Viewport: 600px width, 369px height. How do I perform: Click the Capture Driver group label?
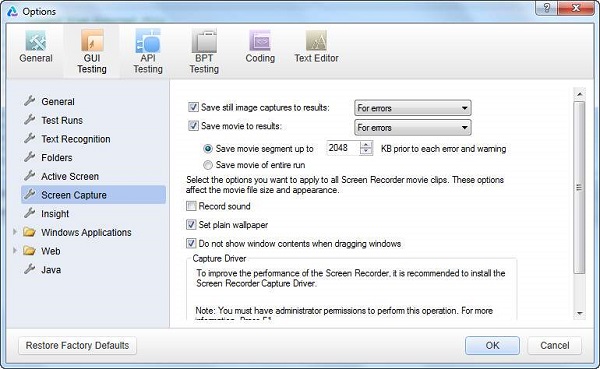[219, 258]
